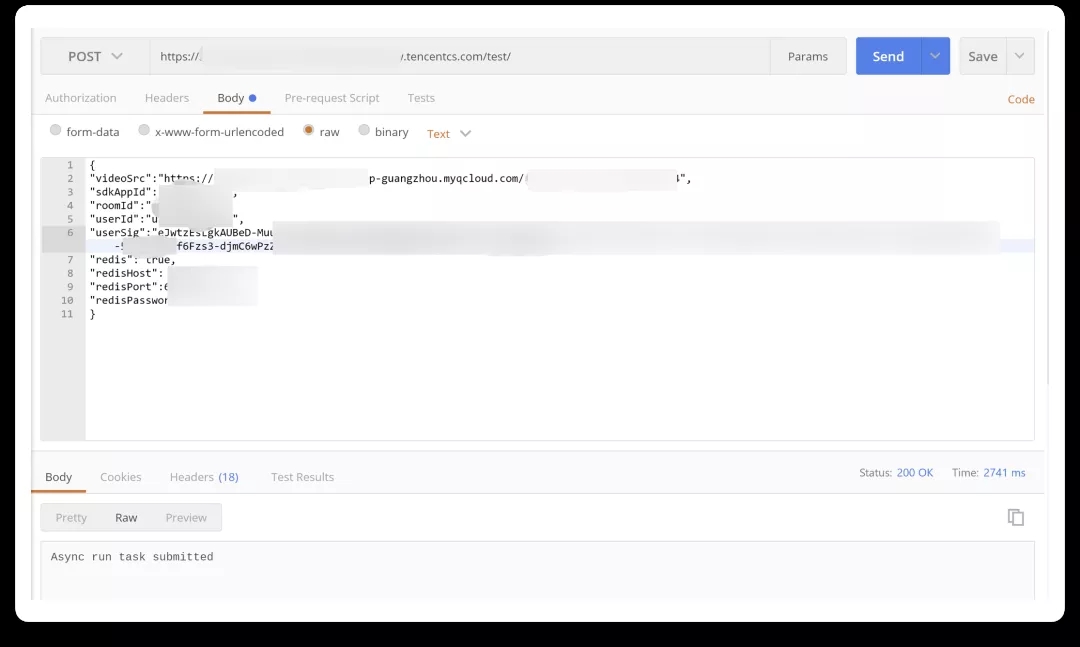The width and height of the screenshot is (1080, 647).
Task: Copy response using the clipboard icon
Action: [1016, 517]
